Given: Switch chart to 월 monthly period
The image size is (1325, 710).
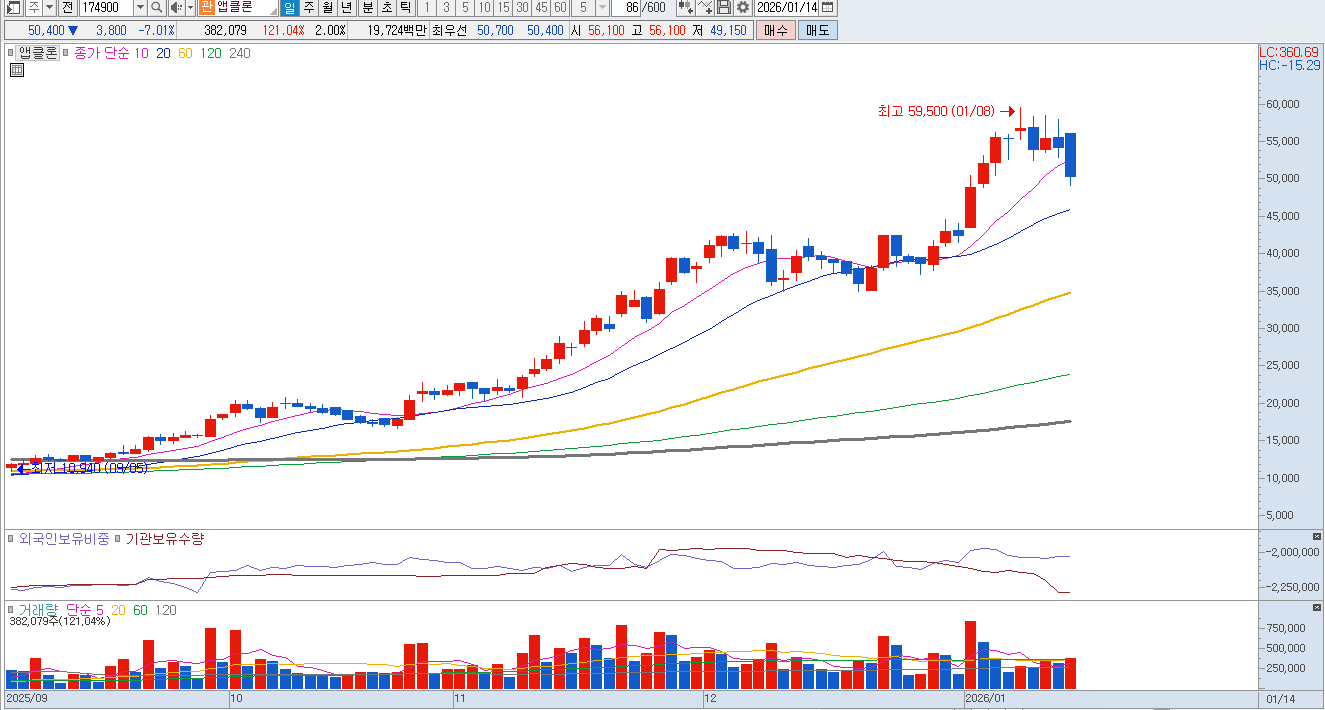Looking at the screenshot, I should pyautogui.click(x=327, y=8).
